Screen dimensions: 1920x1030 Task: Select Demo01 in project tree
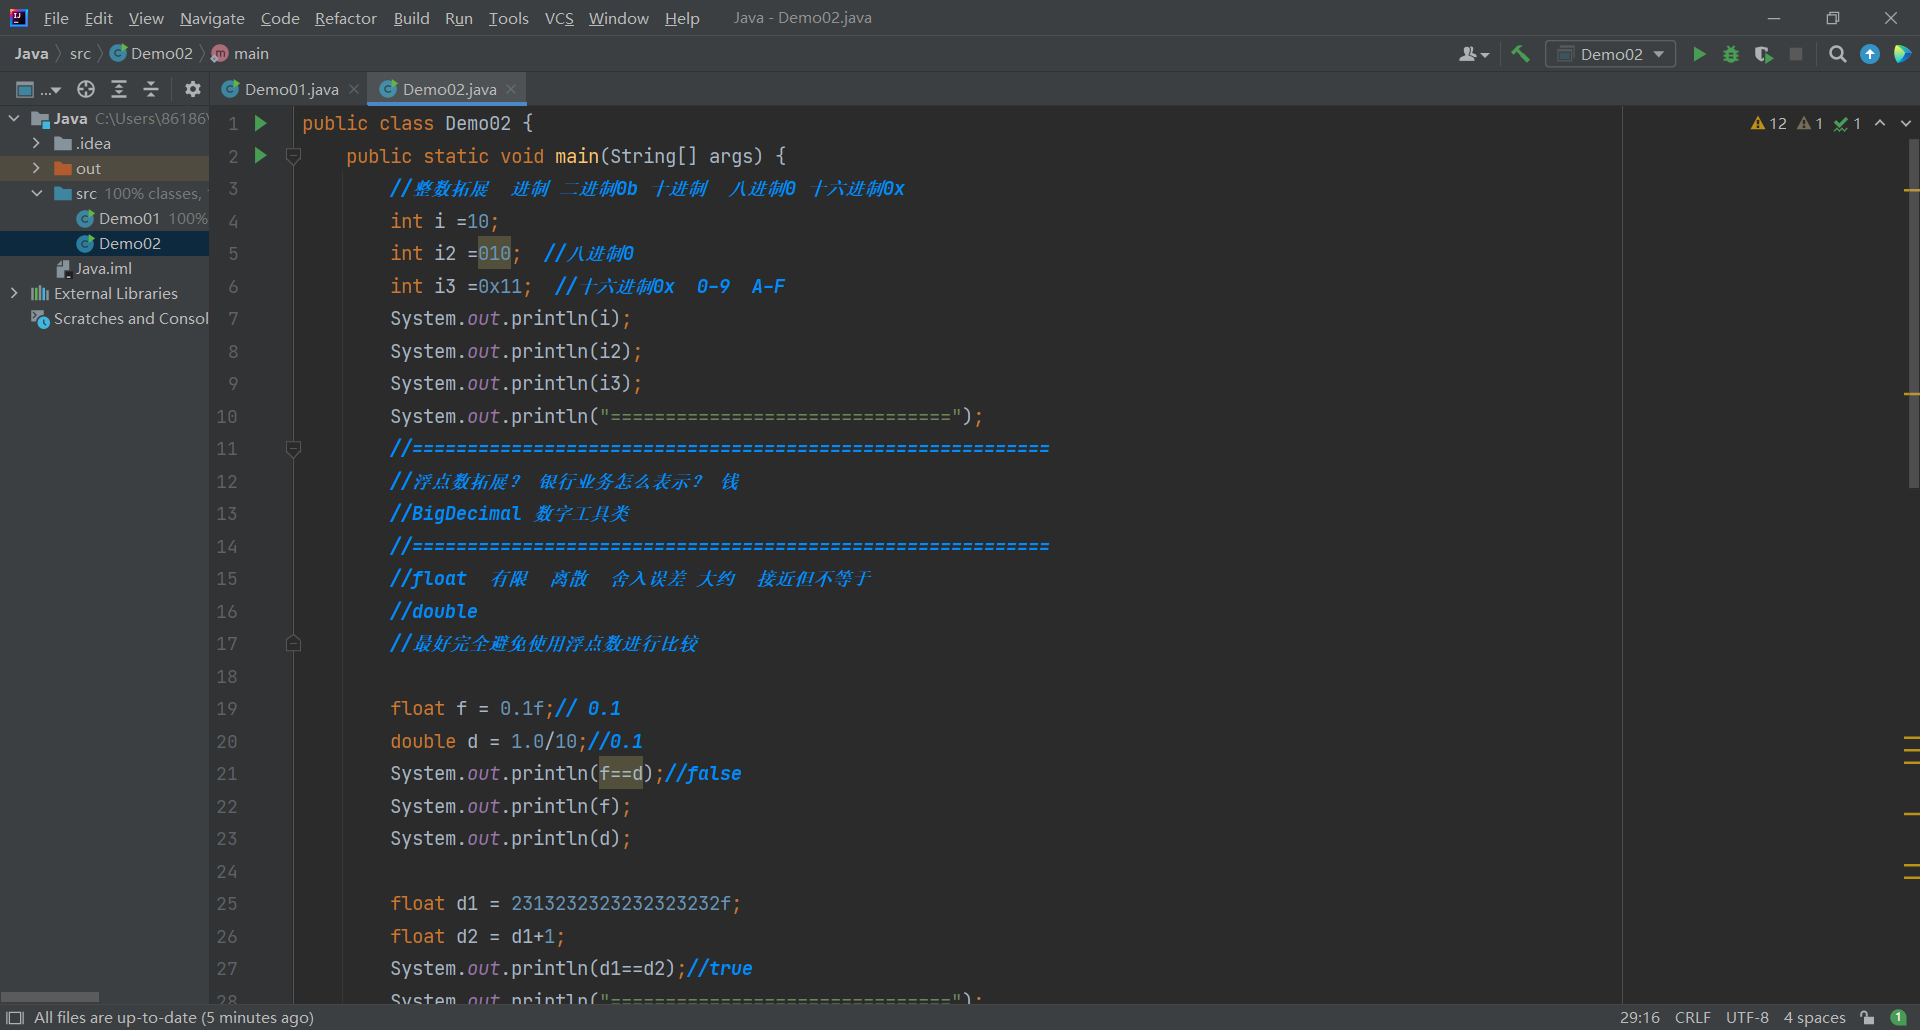click(129, 218)
